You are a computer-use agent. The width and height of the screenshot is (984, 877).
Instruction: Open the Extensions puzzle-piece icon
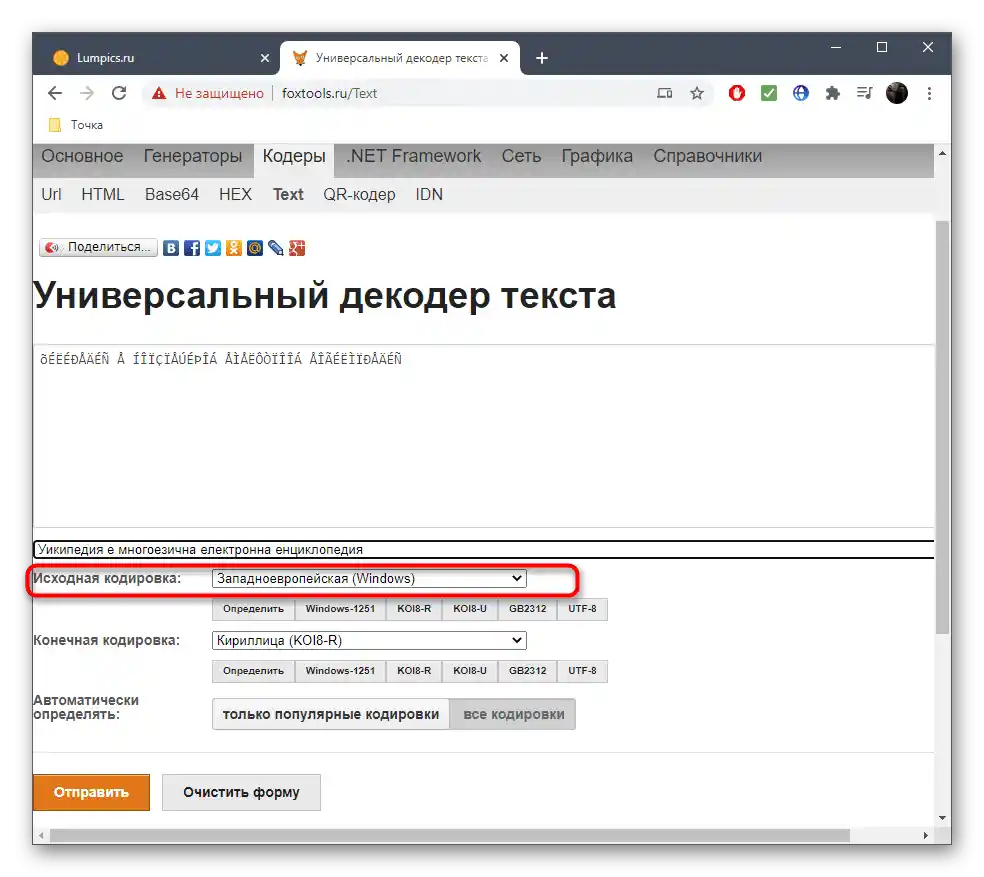tap(833, 94)
